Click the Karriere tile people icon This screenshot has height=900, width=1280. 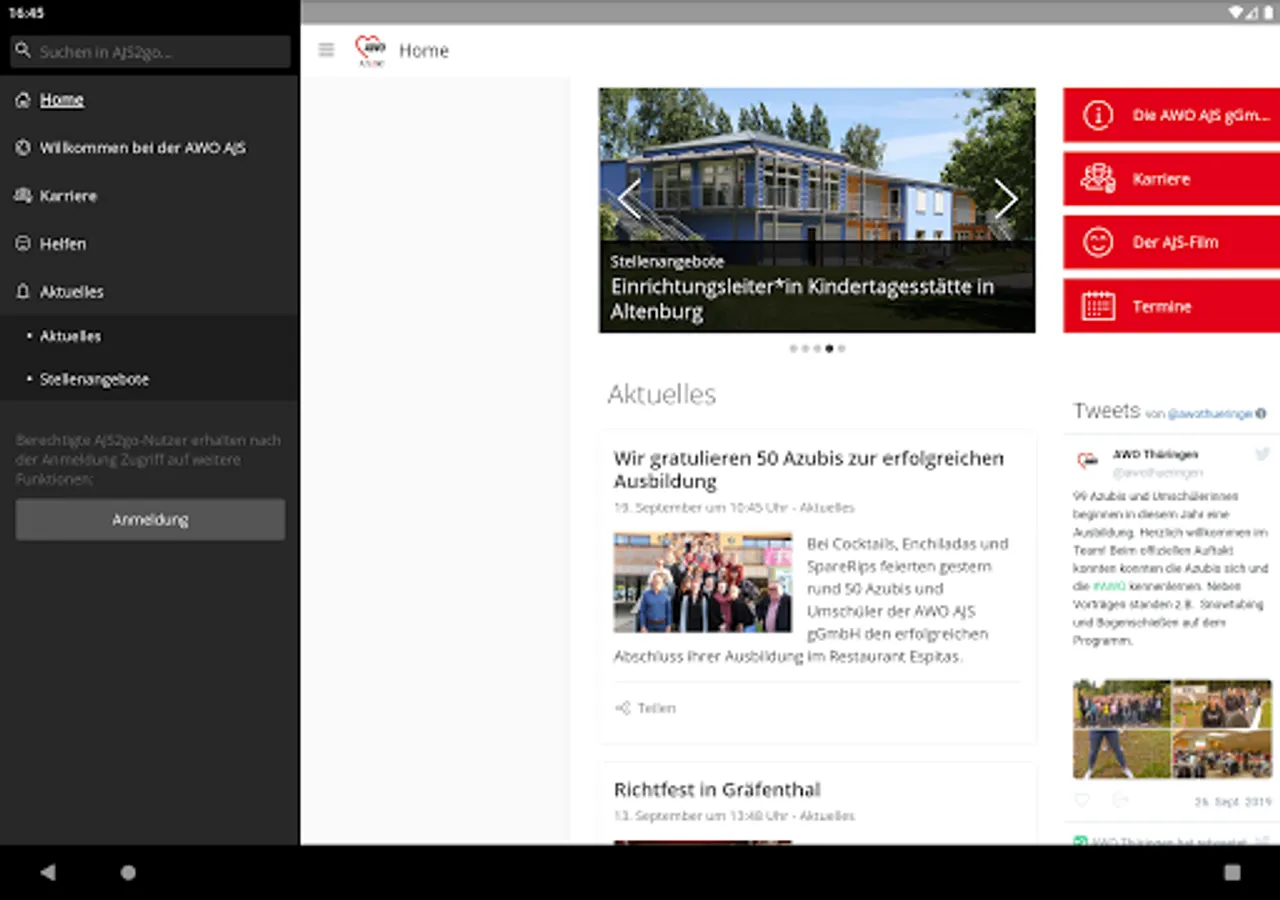1098,179
